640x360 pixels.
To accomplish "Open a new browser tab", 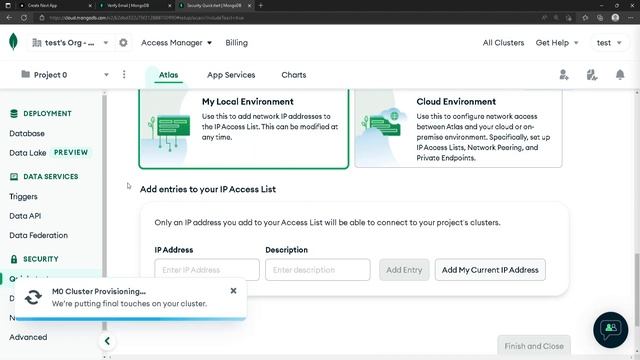I will coord(260,5).
